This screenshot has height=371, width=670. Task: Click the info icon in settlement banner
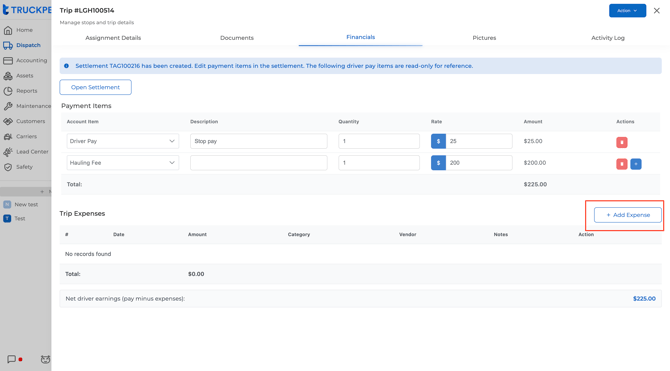click(x=66, y=66)
